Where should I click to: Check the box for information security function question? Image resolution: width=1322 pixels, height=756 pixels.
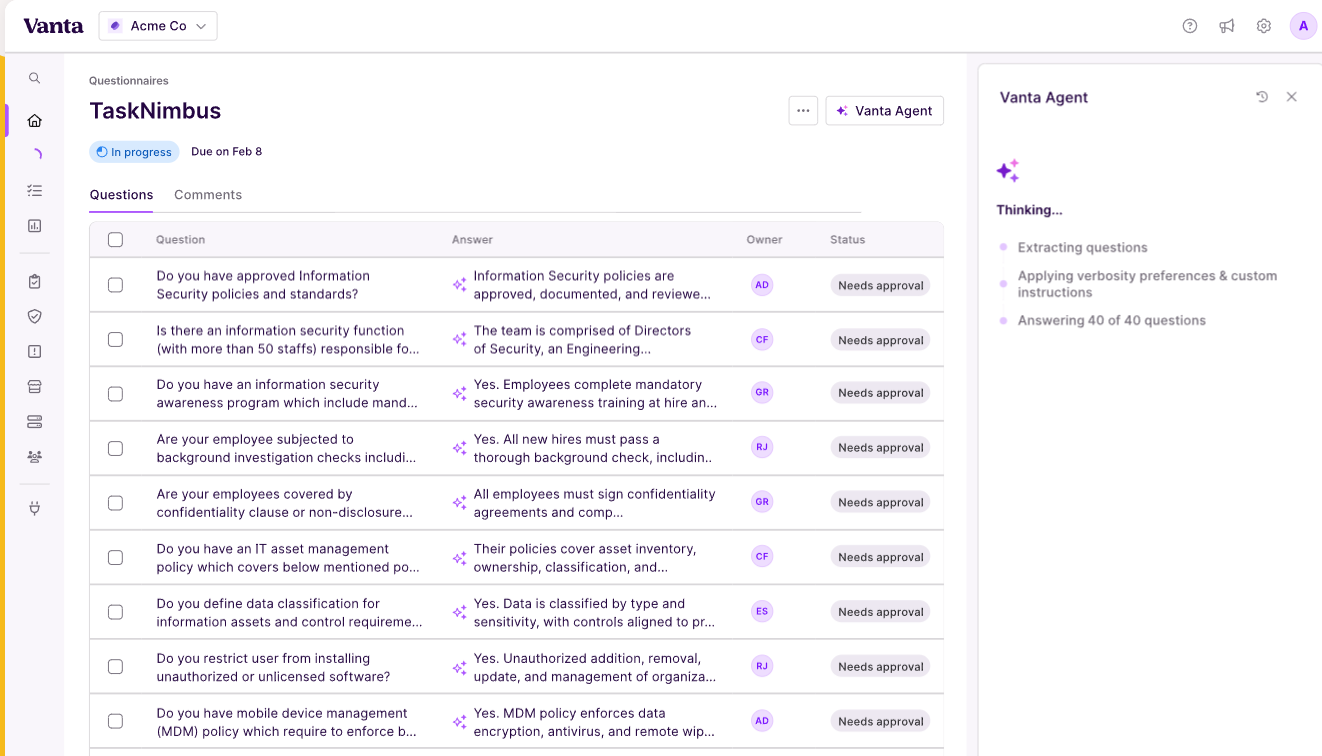(115, 340)
